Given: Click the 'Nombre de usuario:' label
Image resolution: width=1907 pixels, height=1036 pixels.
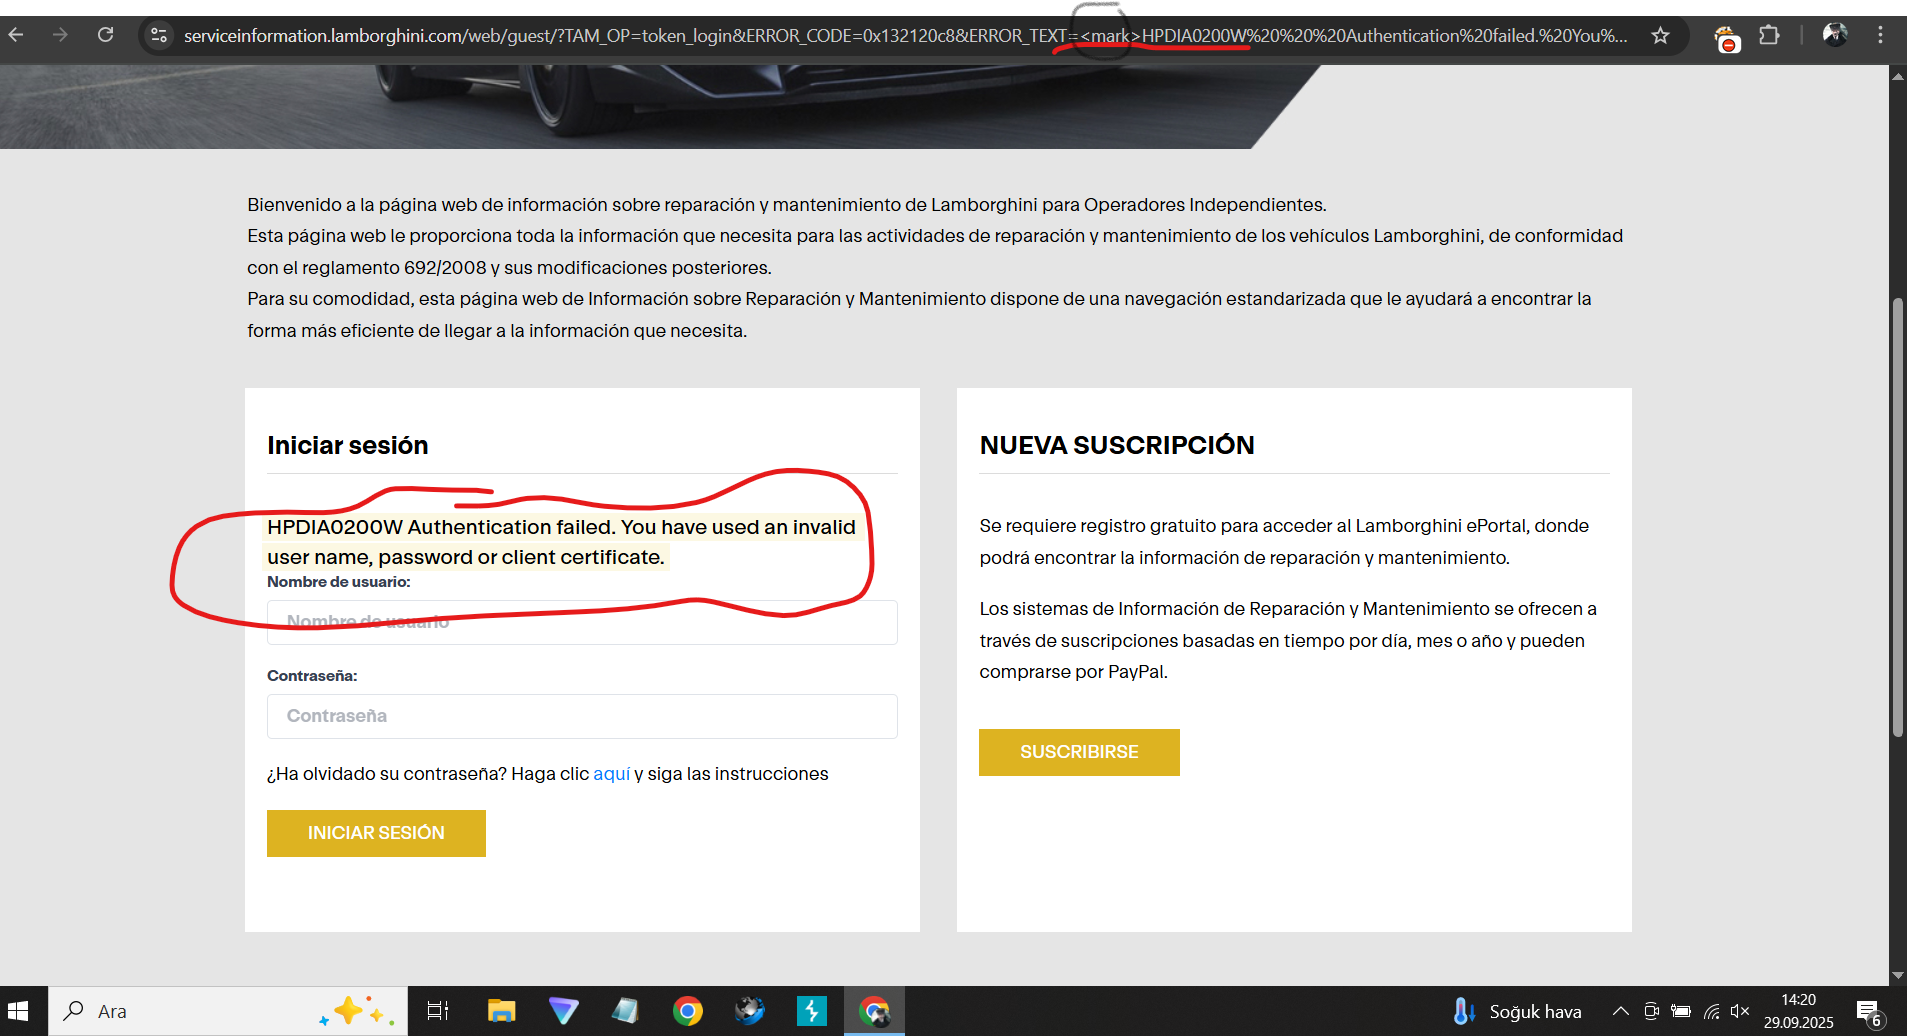Looking at the screenshot, I should 339,582.
